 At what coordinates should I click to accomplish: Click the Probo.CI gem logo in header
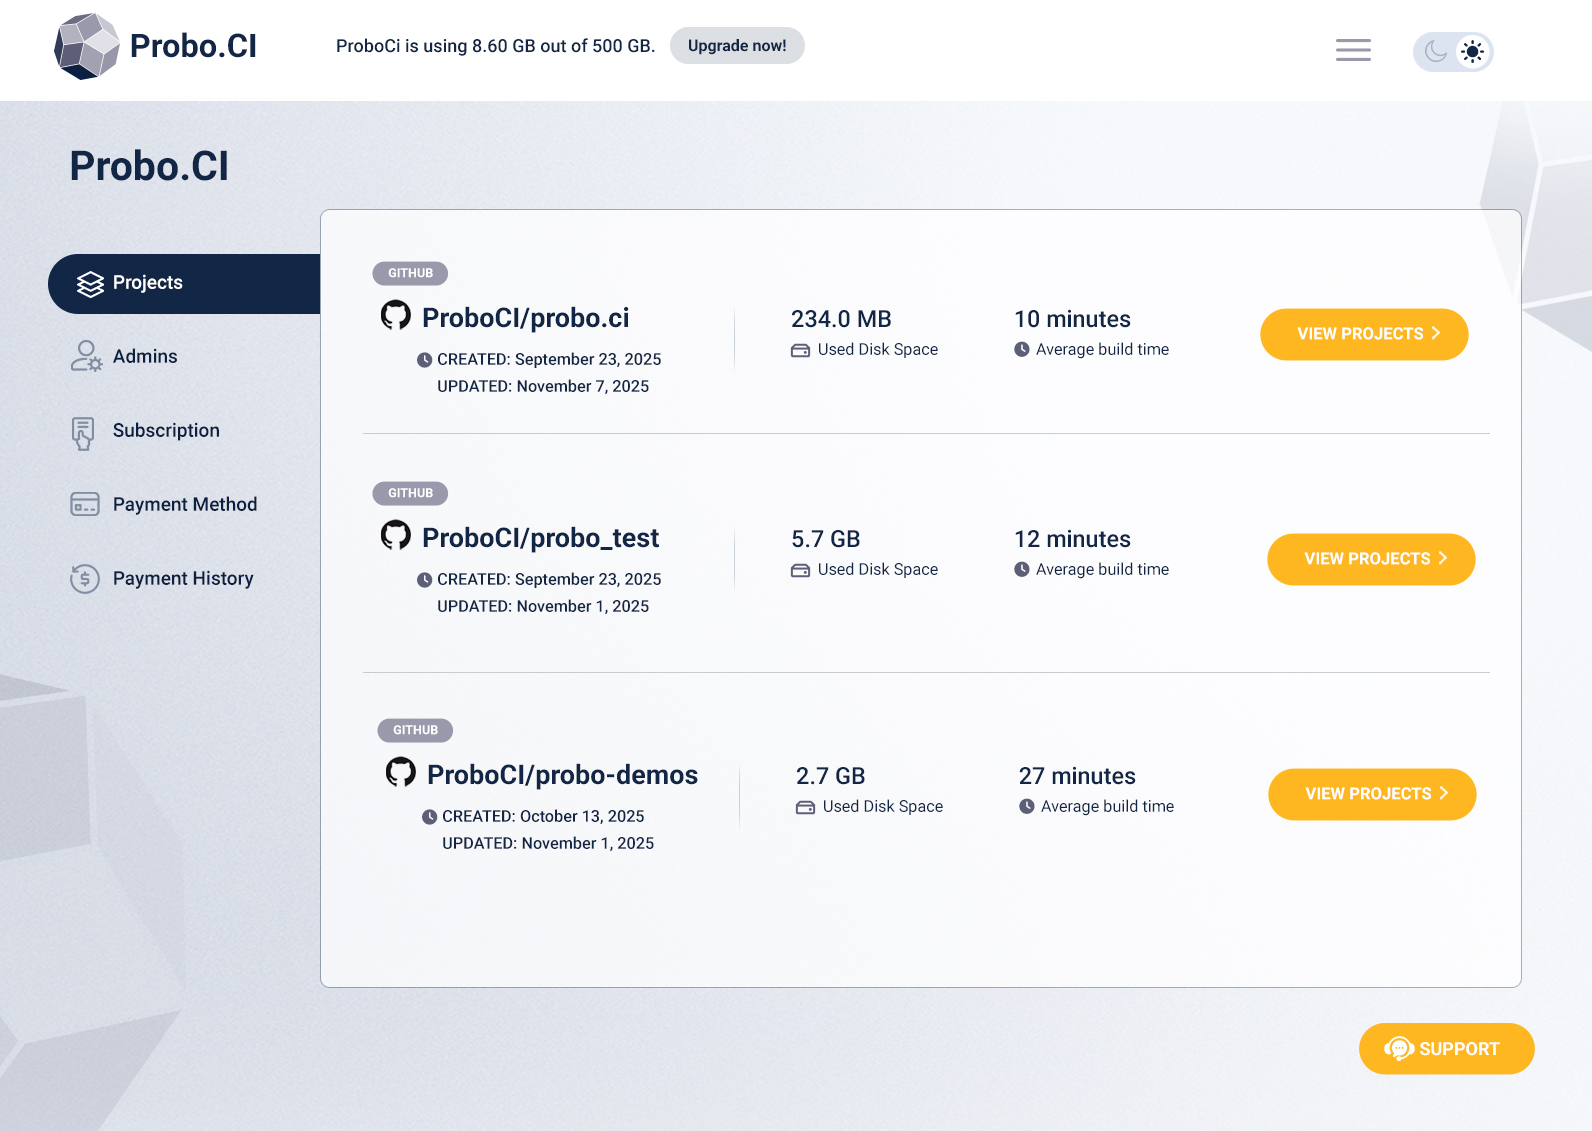point(87,46)
